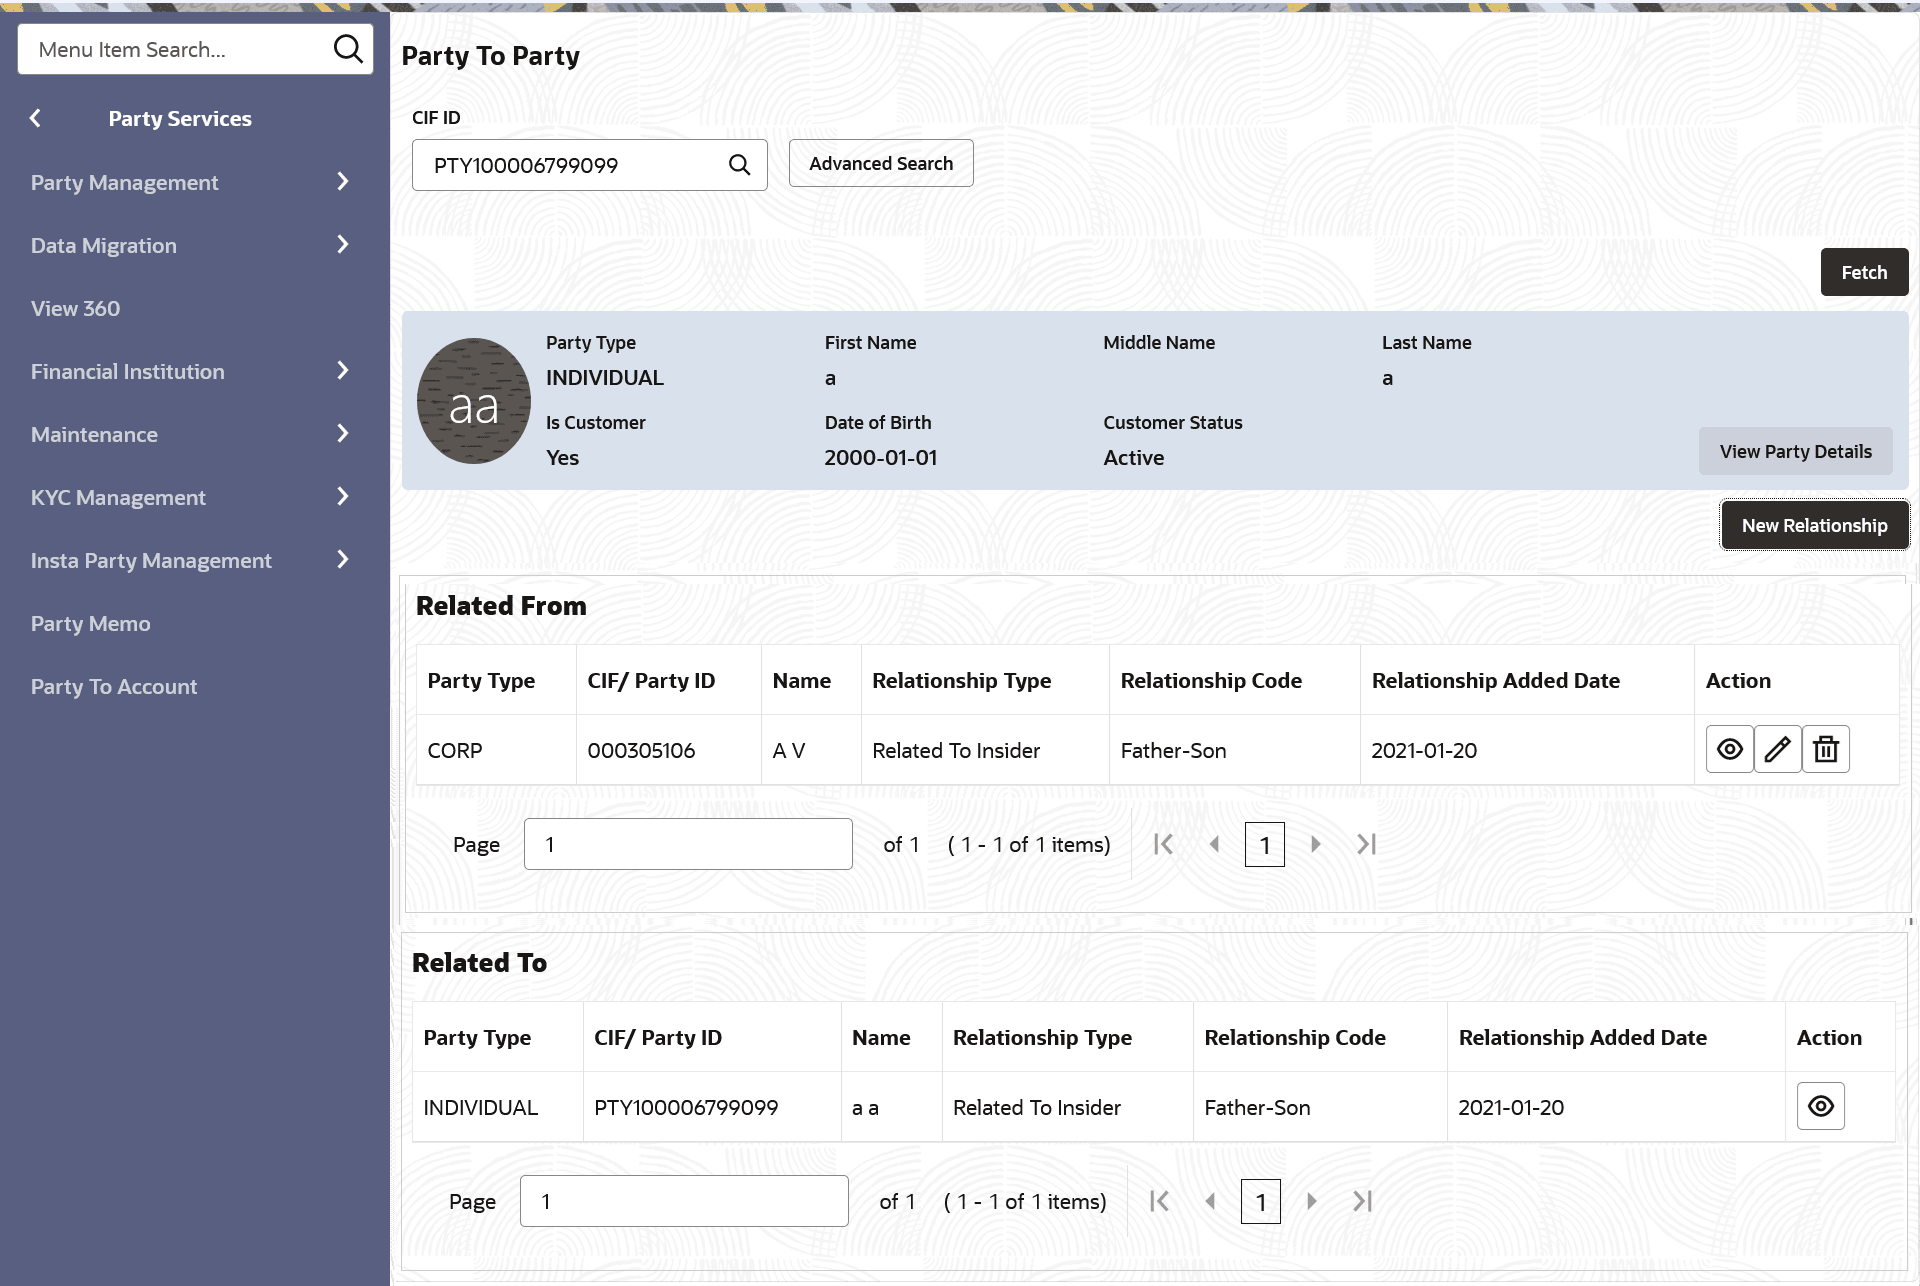Click the CIF ID search magnifier icon
Image resolution: width=1920 pixels, height=1286 pixels.
pyautogui.click(x=739, y=165)
